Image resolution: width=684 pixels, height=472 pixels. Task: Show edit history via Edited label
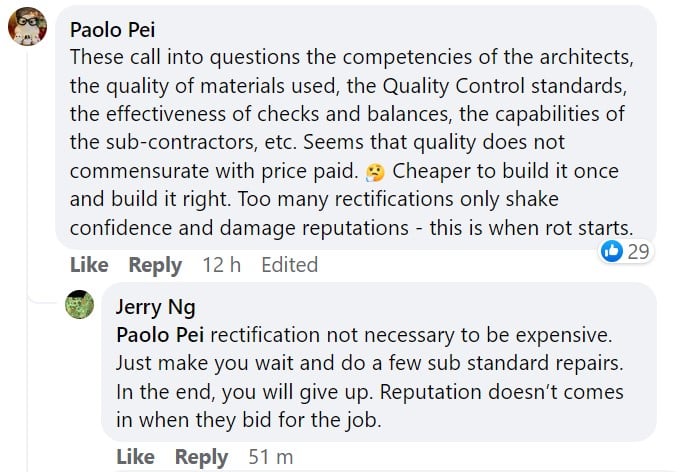click(x=290, y=265)
